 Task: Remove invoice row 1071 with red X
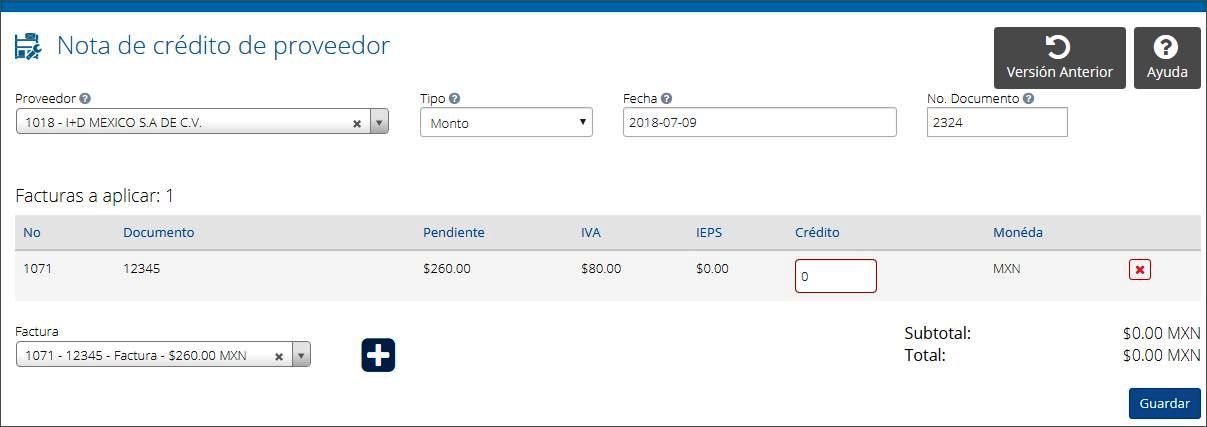(x=1140, y=269)
